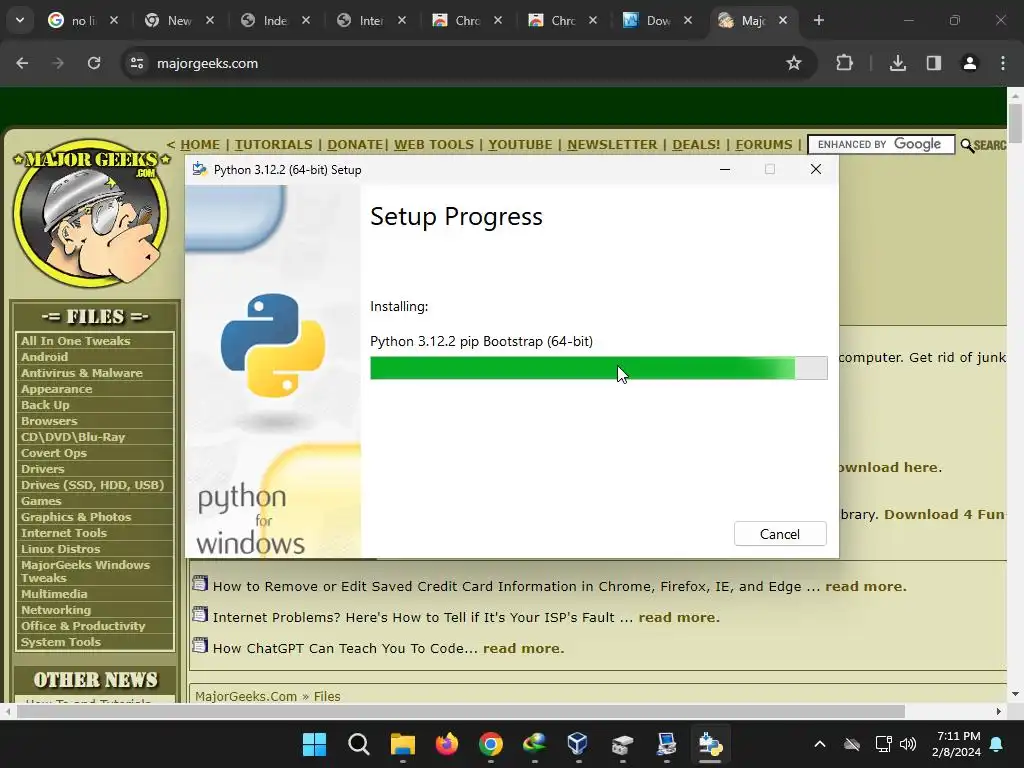Viewport: 1024px width, 768px height.
Task: Open Linux Distros category
Action: click(x=61, y=549)
